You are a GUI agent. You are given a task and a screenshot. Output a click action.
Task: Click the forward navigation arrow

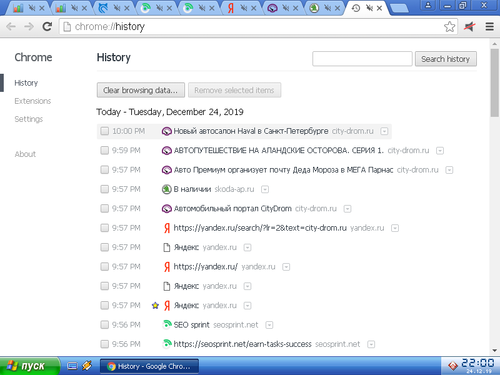pos(29,27)
